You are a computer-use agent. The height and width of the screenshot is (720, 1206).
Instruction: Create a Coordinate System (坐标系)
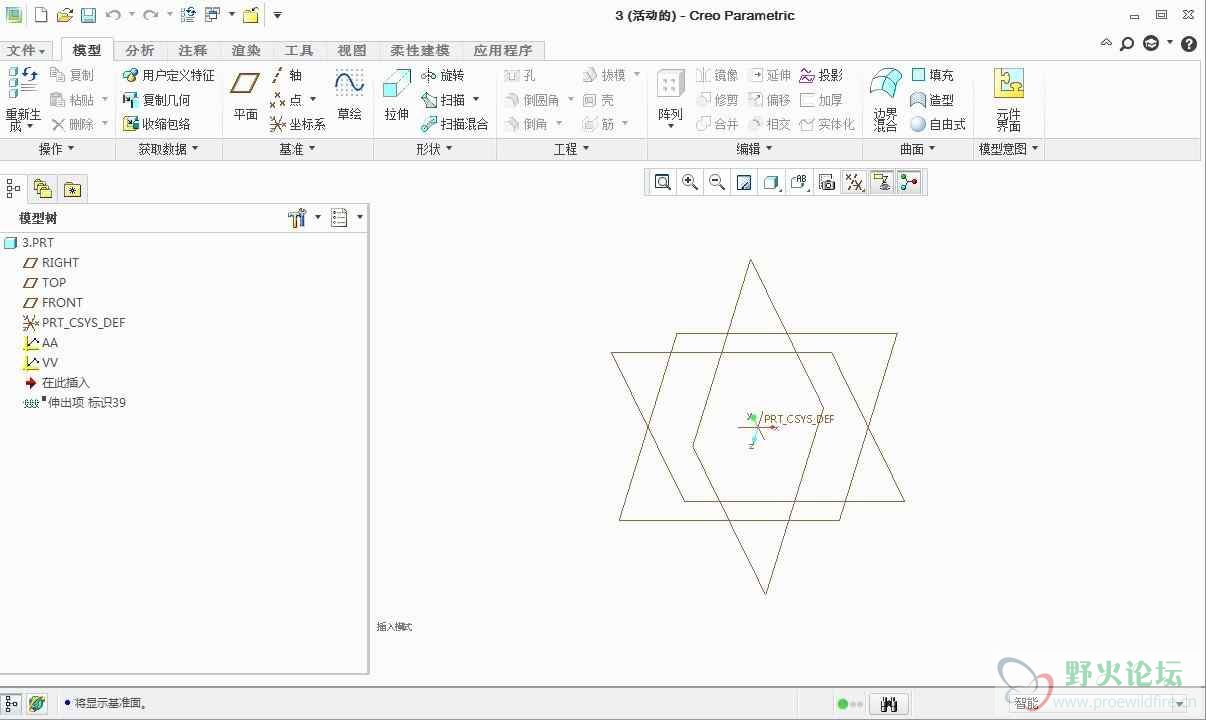298,124
